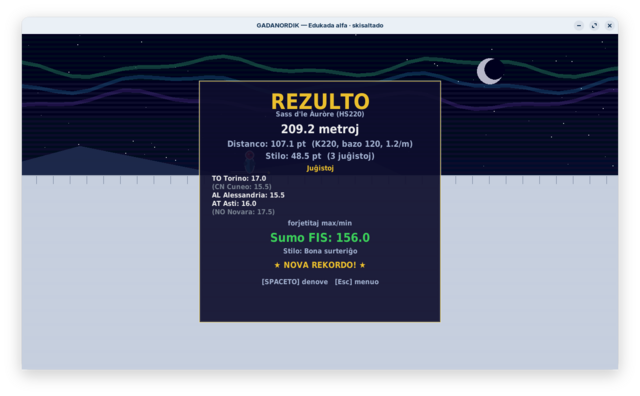Click the hill name Sass d'le Auròre (HS220)

pyautogui.click(x=320, y=114)
